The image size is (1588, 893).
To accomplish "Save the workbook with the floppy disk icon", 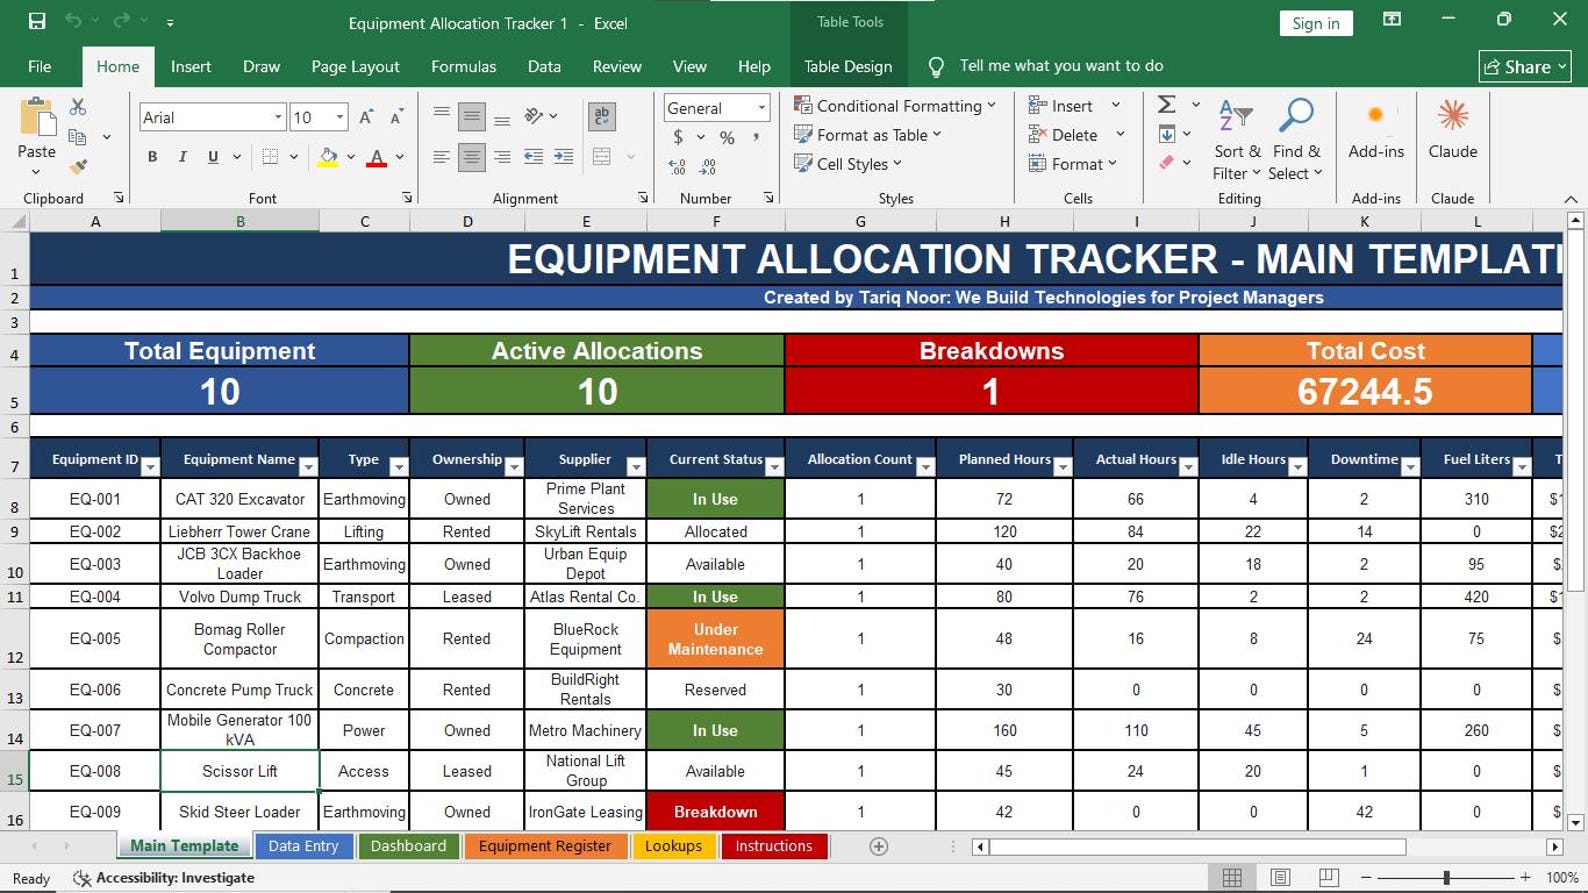I will pyautogui.click(x=37, y=21).
